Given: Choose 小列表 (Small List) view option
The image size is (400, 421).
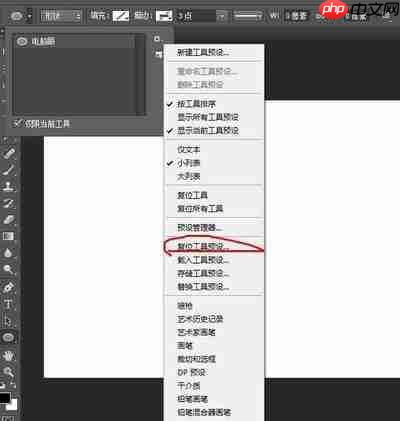Looking at the screenshot, I should [x=214, y=163].
